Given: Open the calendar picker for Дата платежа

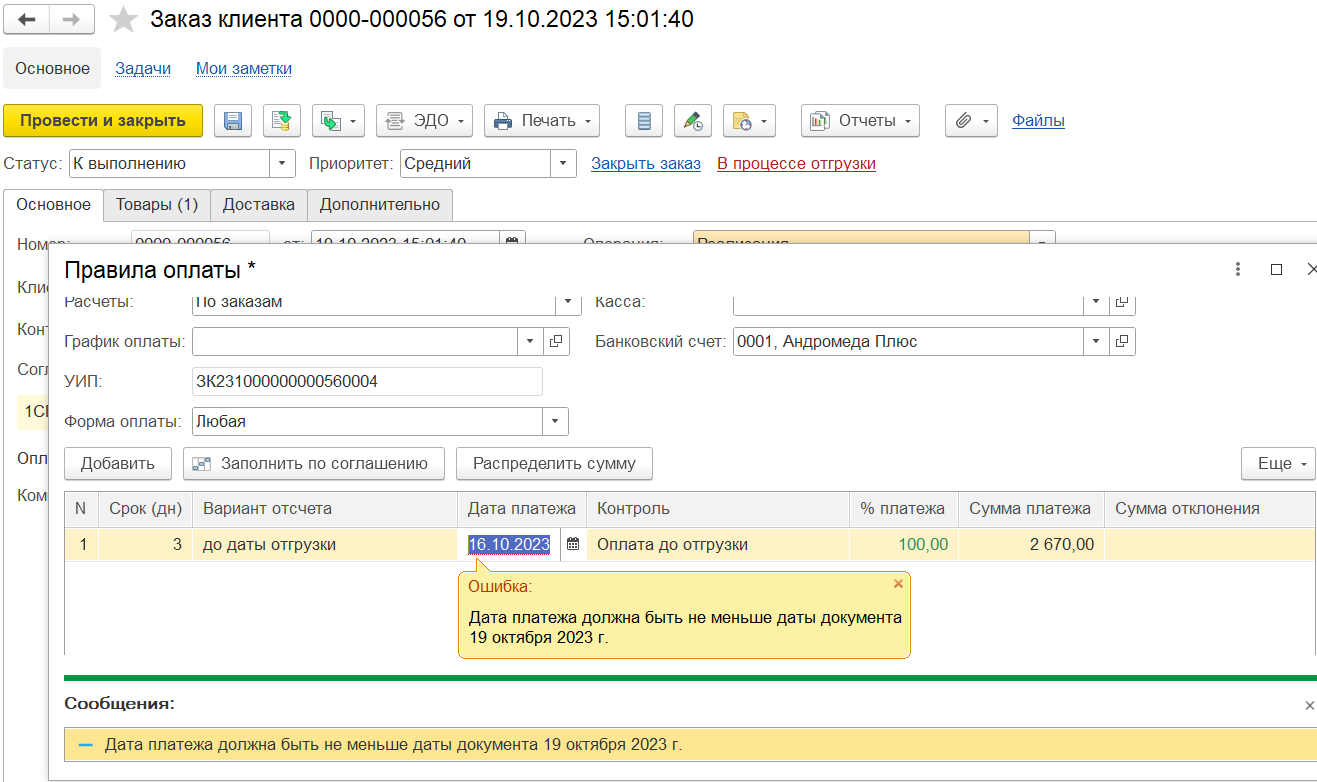Looking at the screenshot, I should pyautogui.click(x=573, y=545).
